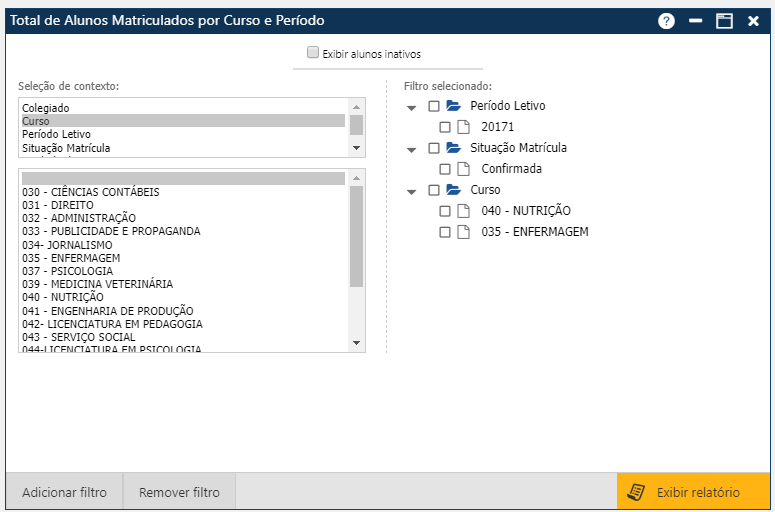Image resolution: width=775 pixels, height=512 pixels.
Task: Click the Curso folder icon in filter tree
Action: coord(453,190)
